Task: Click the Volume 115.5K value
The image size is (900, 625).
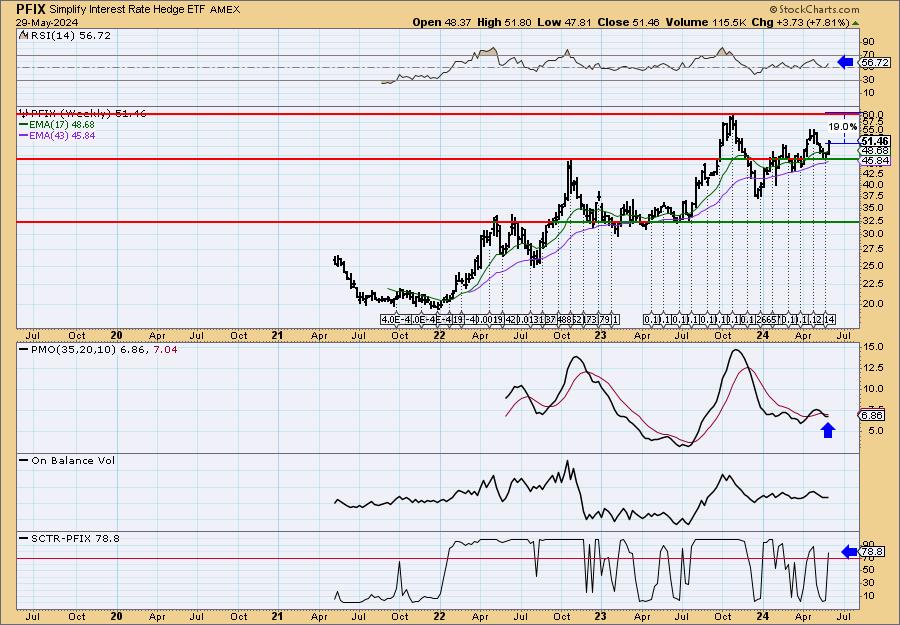Action: (x=706, y=22)
